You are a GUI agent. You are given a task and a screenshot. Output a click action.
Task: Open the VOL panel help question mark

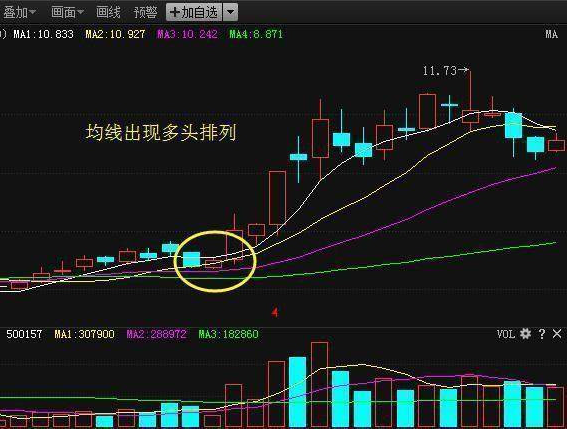pyautogui.click(x=542, y=333)
